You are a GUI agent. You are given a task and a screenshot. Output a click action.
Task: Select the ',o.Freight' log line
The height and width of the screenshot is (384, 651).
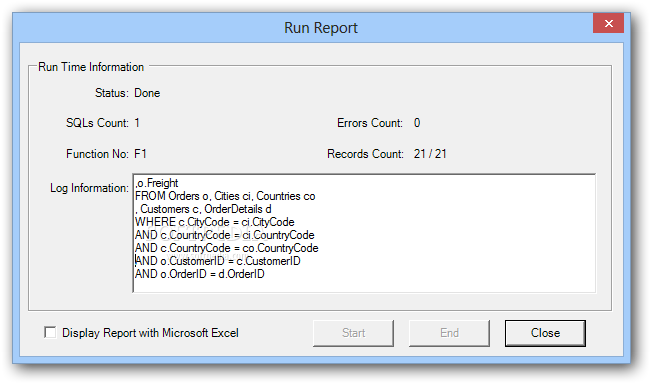tap(157, 183)
